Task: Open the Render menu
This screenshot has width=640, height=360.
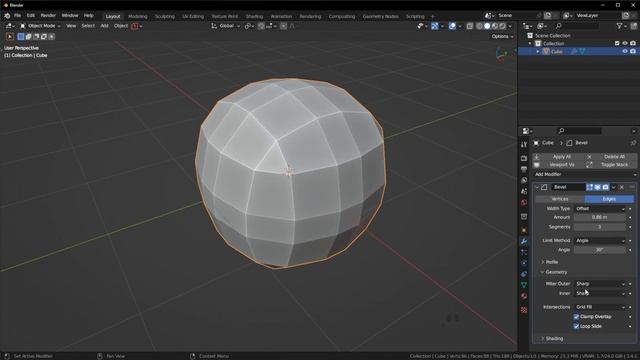Action: 48,16
